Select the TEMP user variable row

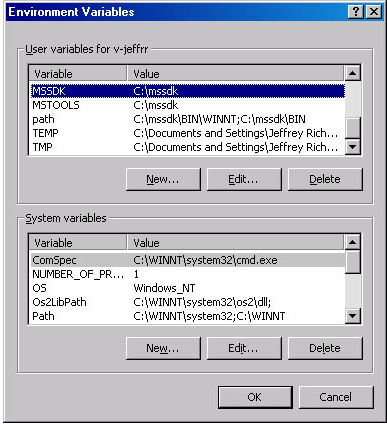pos(188,133)
